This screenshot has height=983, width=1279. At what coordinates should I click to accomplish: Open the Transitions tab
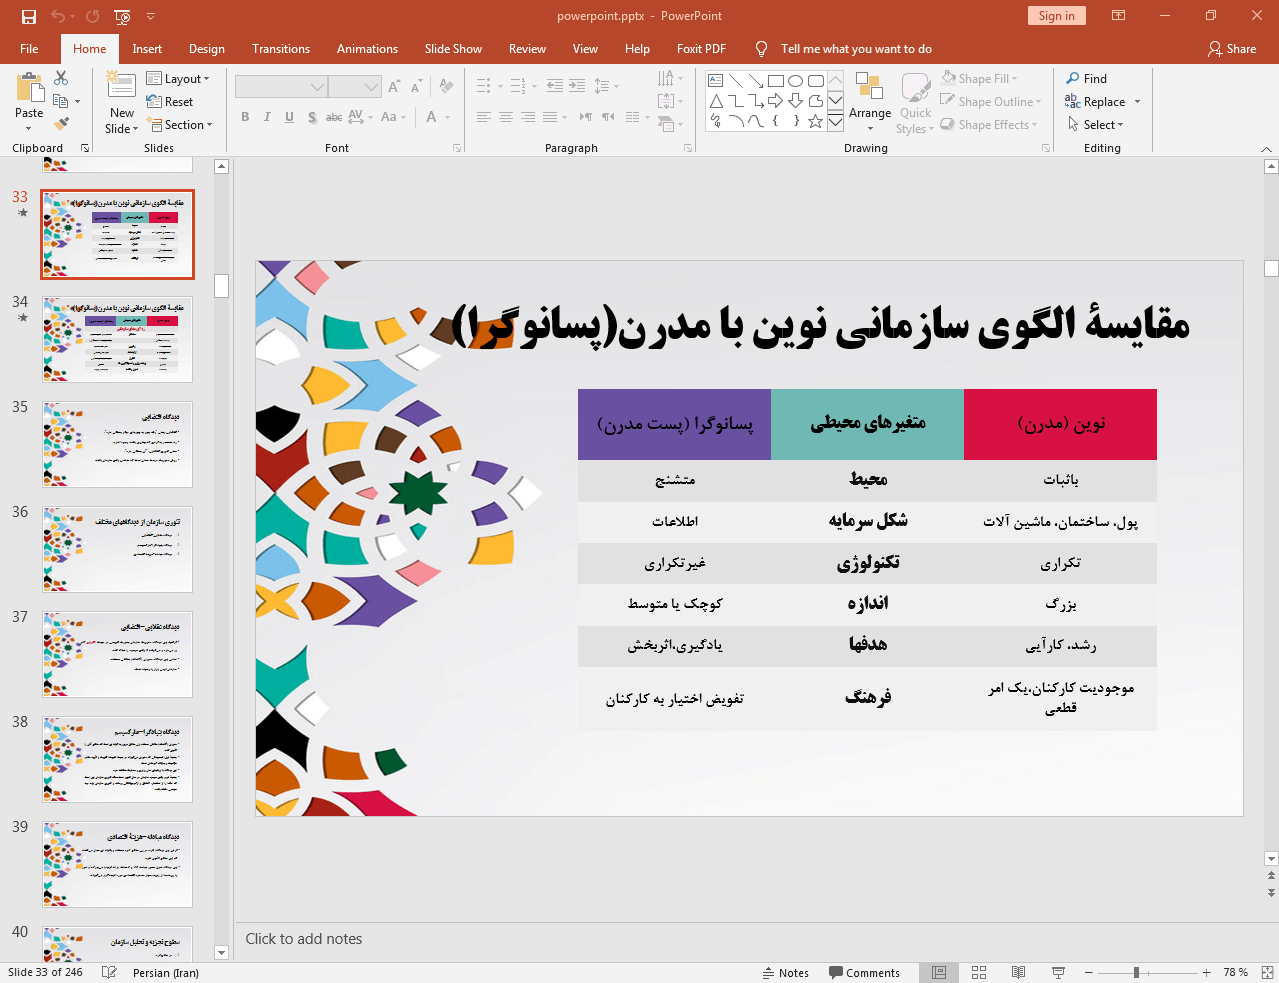pyautogui.click(x=281, y=48)
